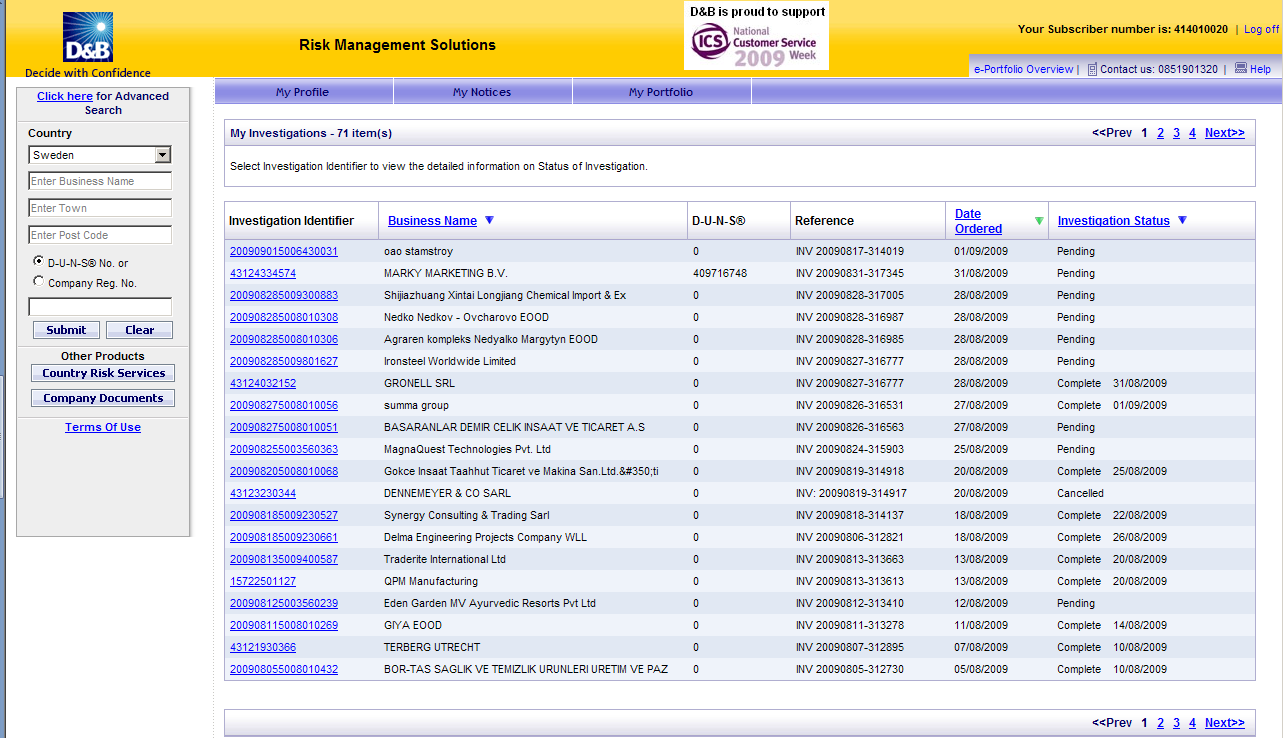Open investigation 43121930366
The width and height of the screenshot is (1283, 738).
tap(263, 647)
